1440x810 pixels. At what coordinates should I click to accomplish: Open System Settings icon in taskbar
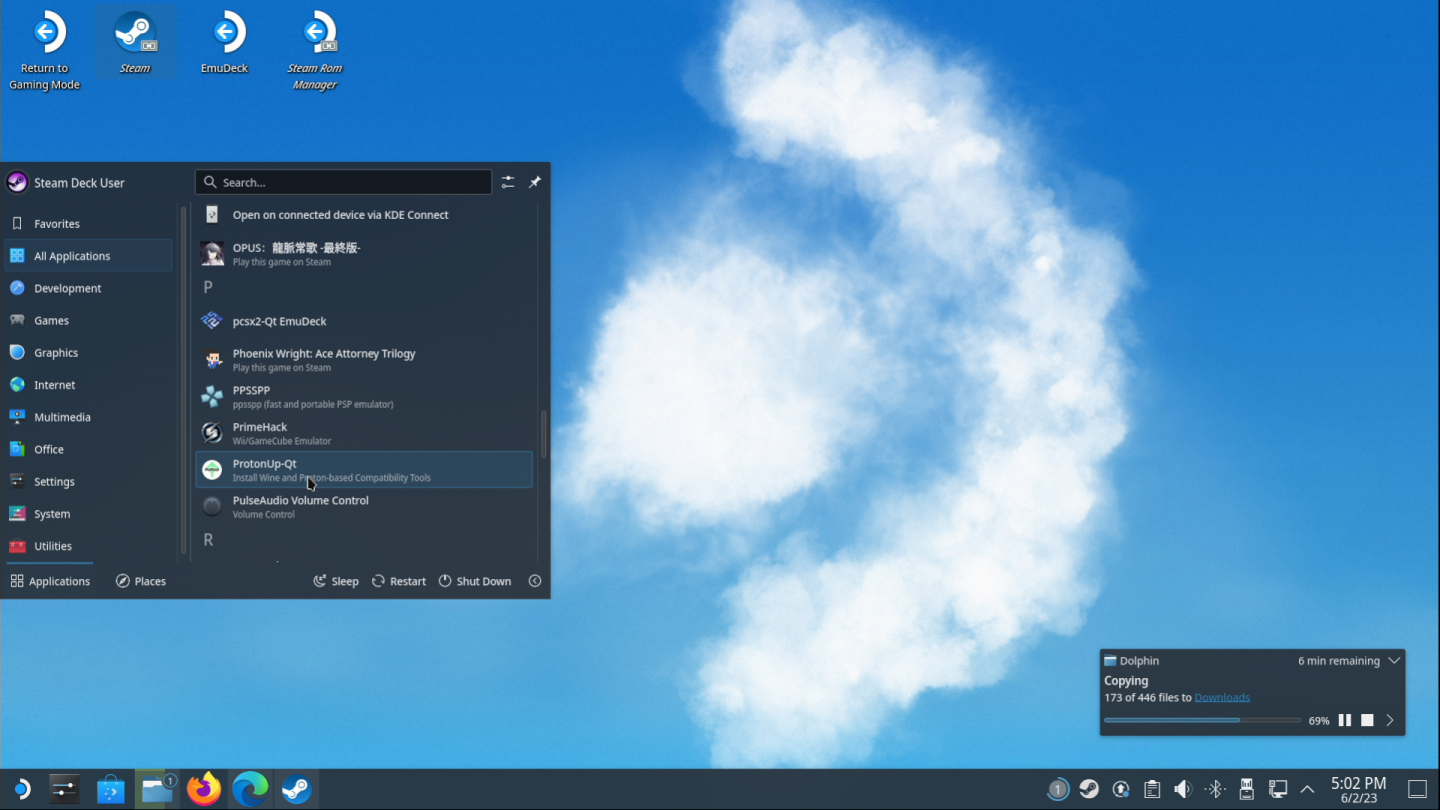point(64,790)
